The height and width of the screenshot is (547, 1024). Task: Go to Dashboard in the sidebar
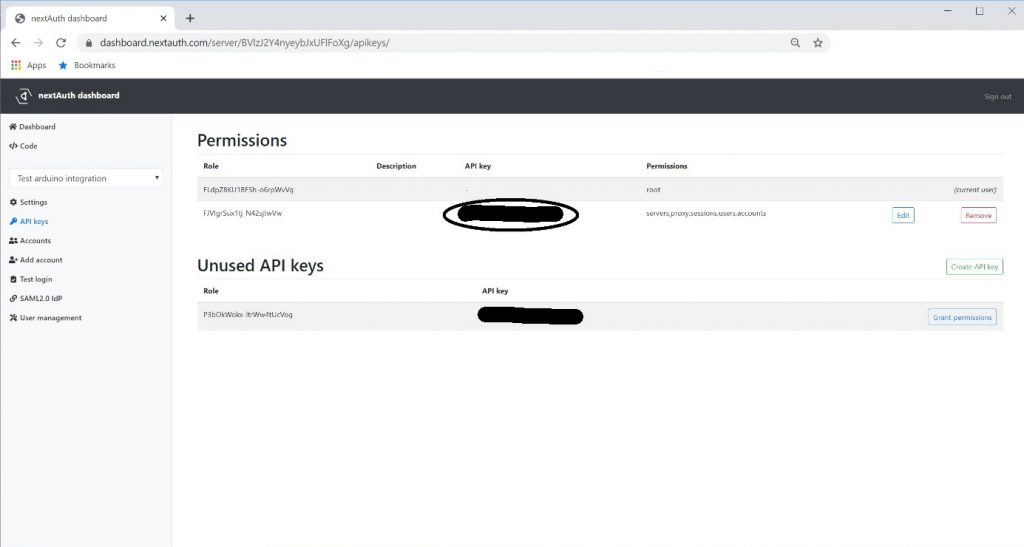(37, 127)
